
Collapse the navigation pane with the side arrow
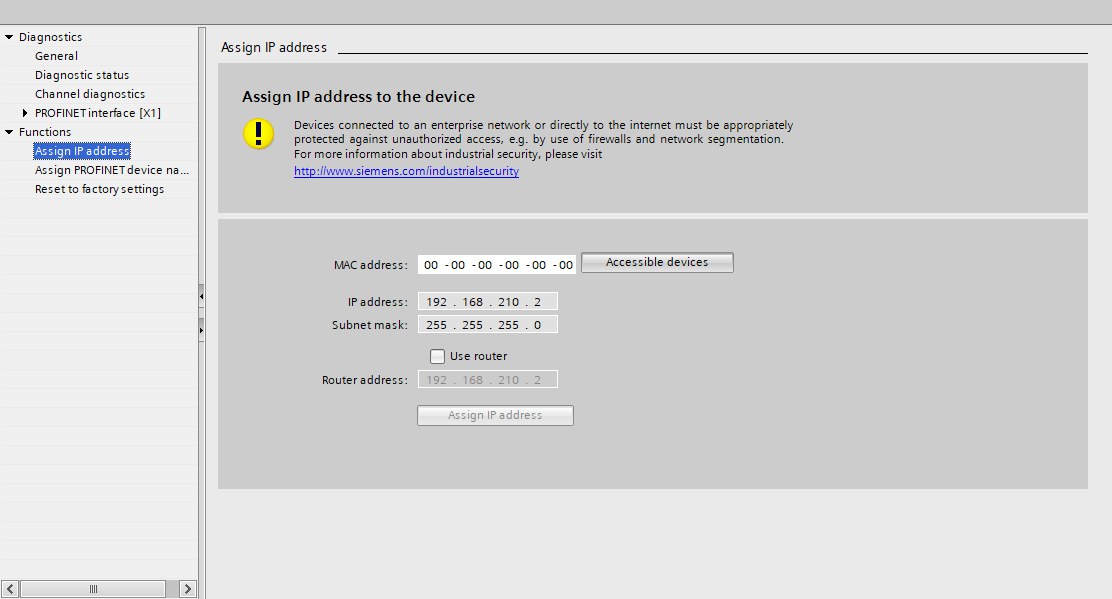click(201, 296)
